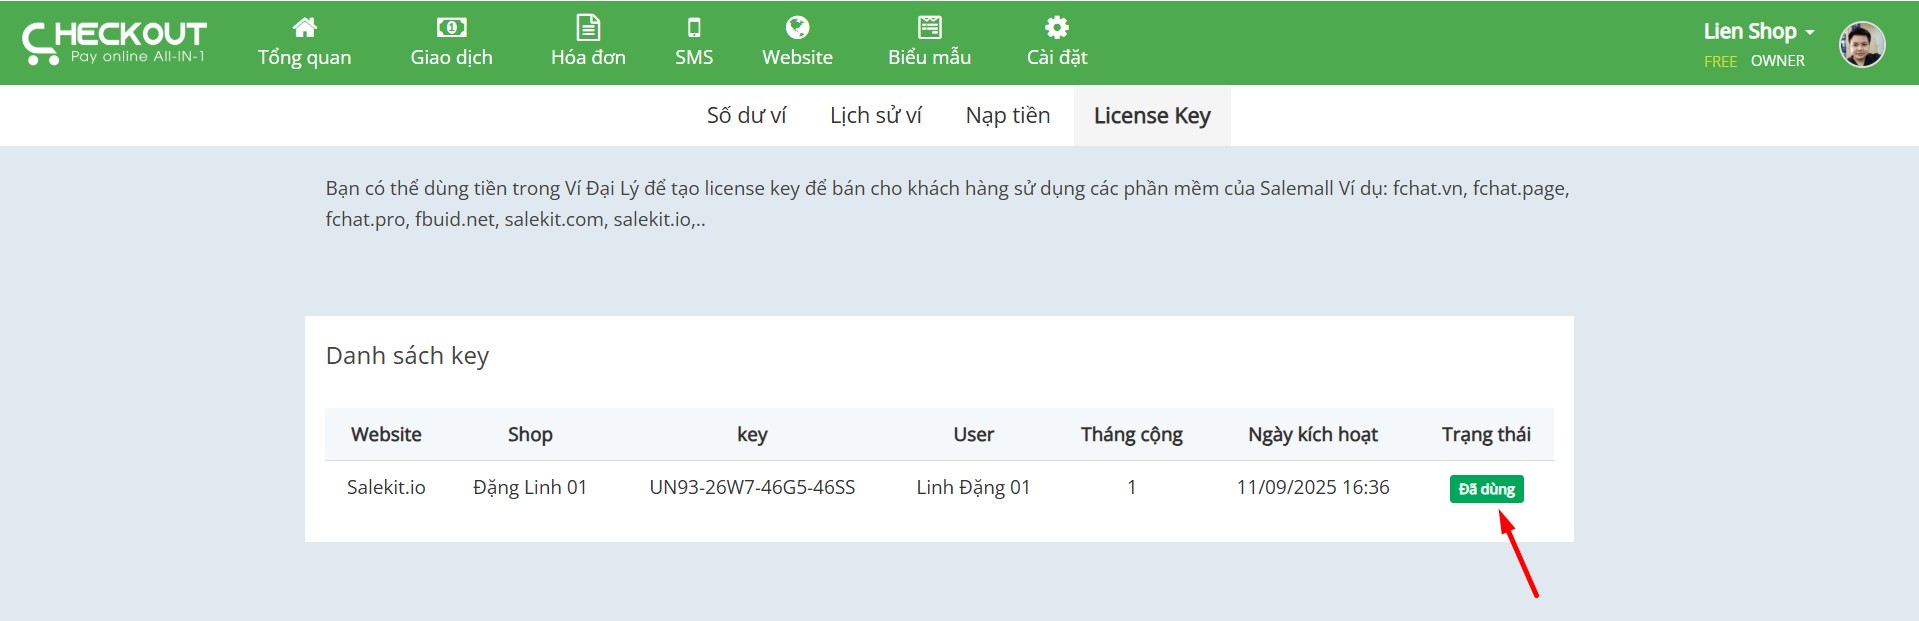Select the key UN93-26W7-46G5-46SS
Image resolution: width=1919 pixels, height=621 pixels.
coord(752,487)
